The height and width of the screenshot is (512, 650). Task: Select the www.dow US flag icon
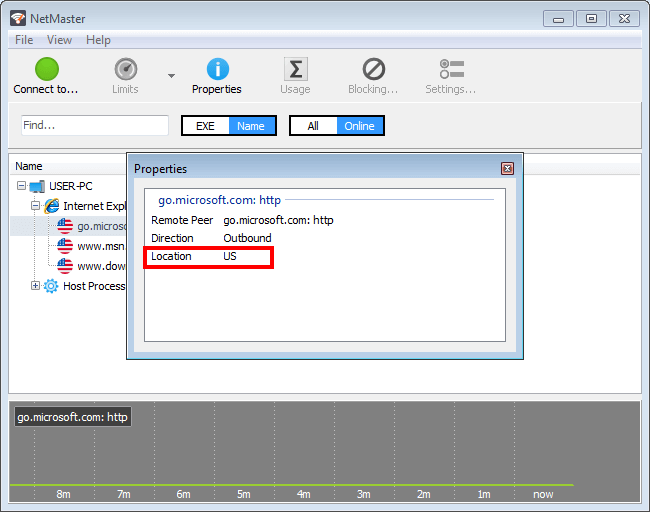65,266
